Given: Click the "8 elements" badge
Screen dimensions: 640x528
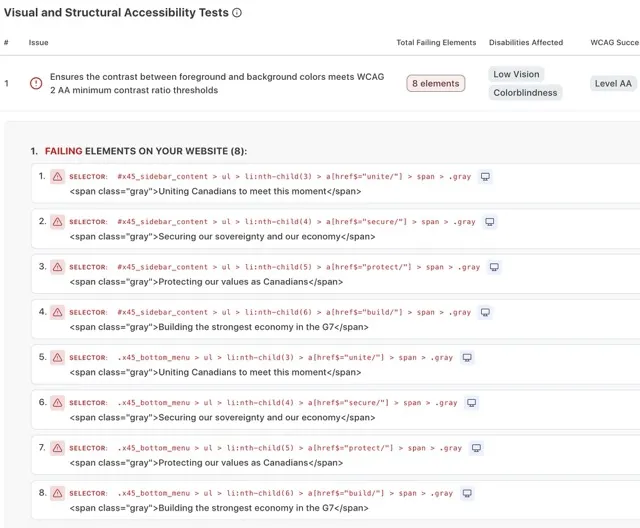Looking at the screenshot, I should (x=435, y=83).
